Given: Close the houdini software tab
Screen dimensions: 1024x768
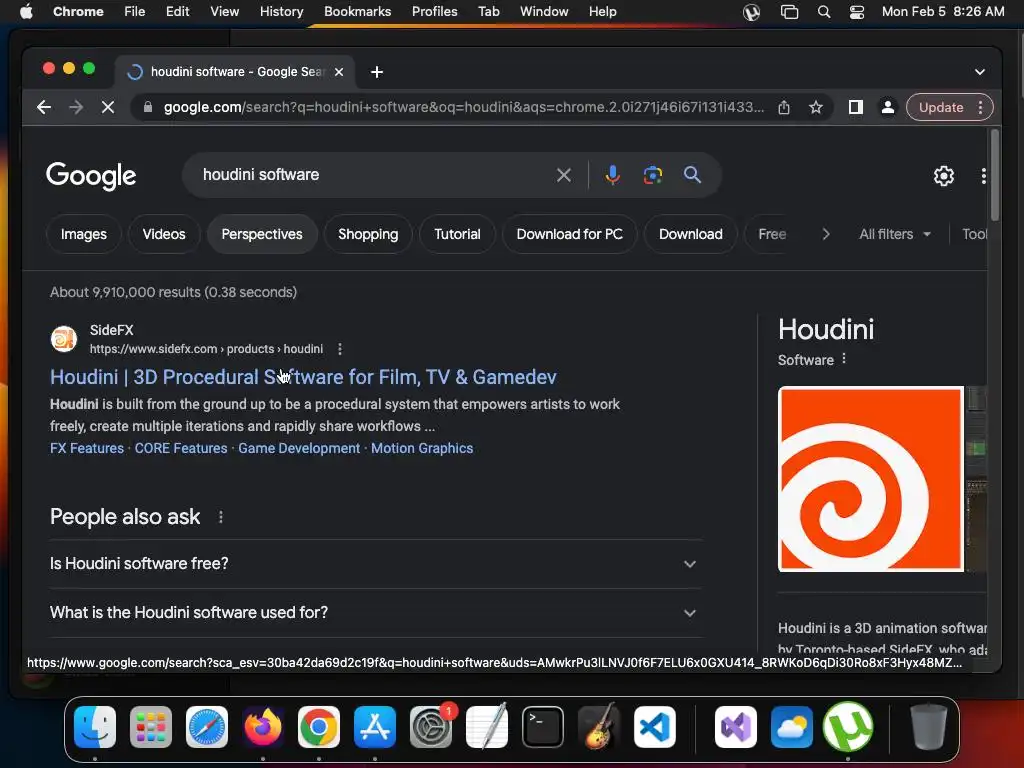Looking at the screenshot, I should [x=339, y=72].
